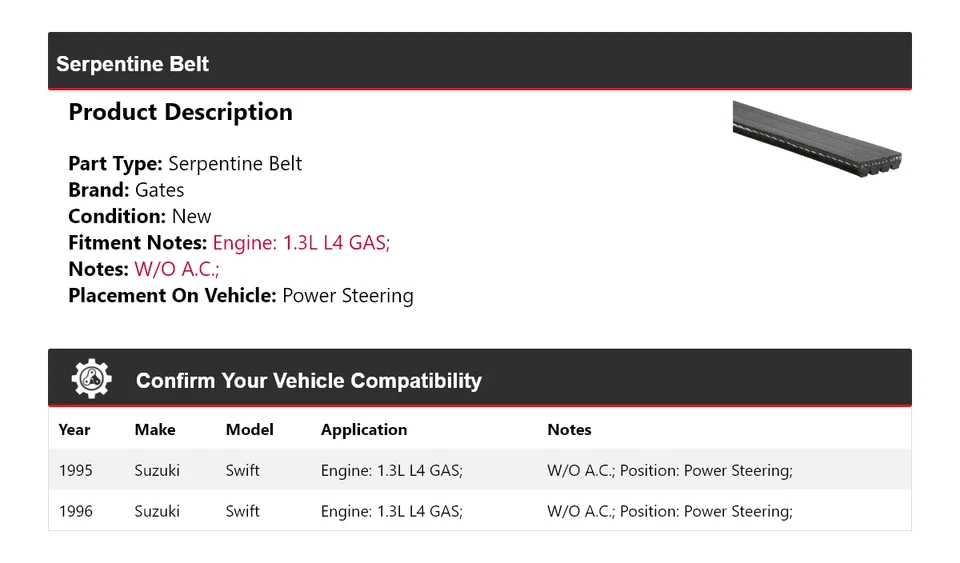Click Suzuki in the 1995 row
Screen dimensions: 960x563
[157, 470]
